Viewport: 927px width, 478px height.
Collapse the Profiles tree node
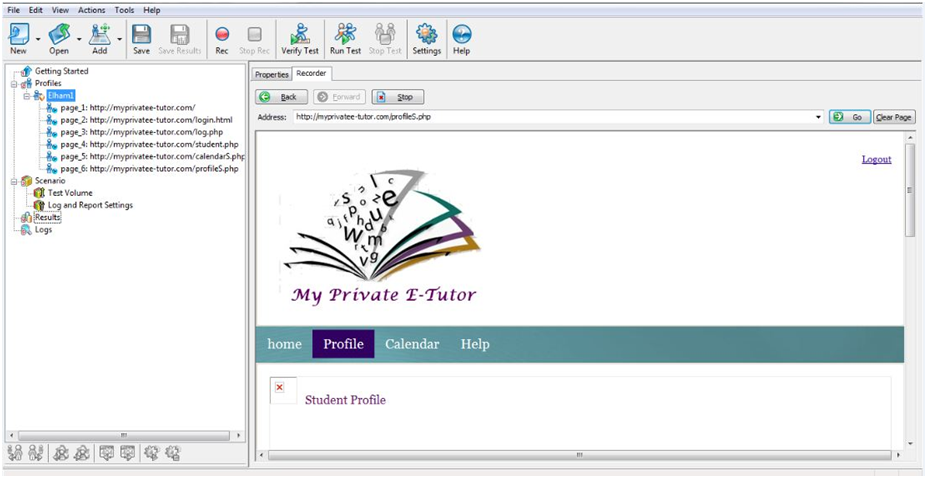pos(14,84)
